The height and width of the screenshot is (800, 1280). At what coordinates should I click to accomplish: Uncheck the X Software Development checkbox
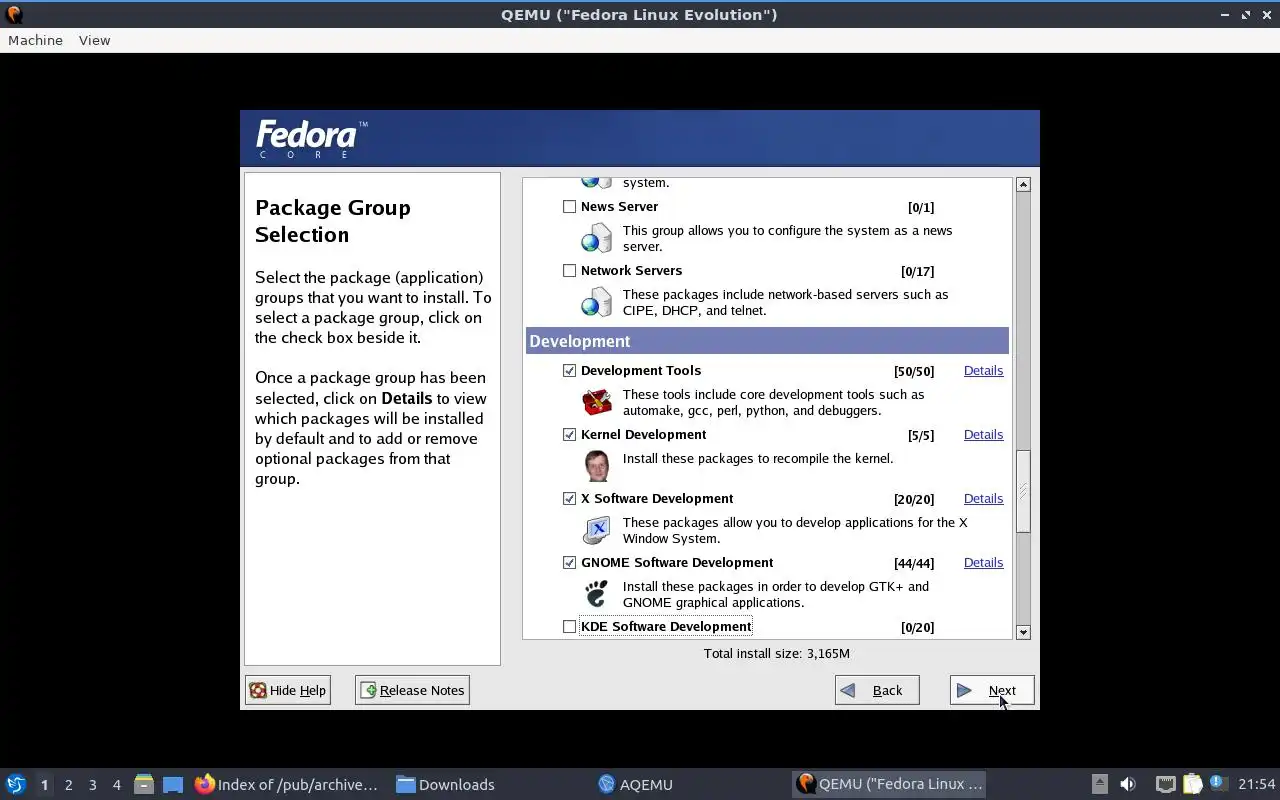click(x=569, y=498)
